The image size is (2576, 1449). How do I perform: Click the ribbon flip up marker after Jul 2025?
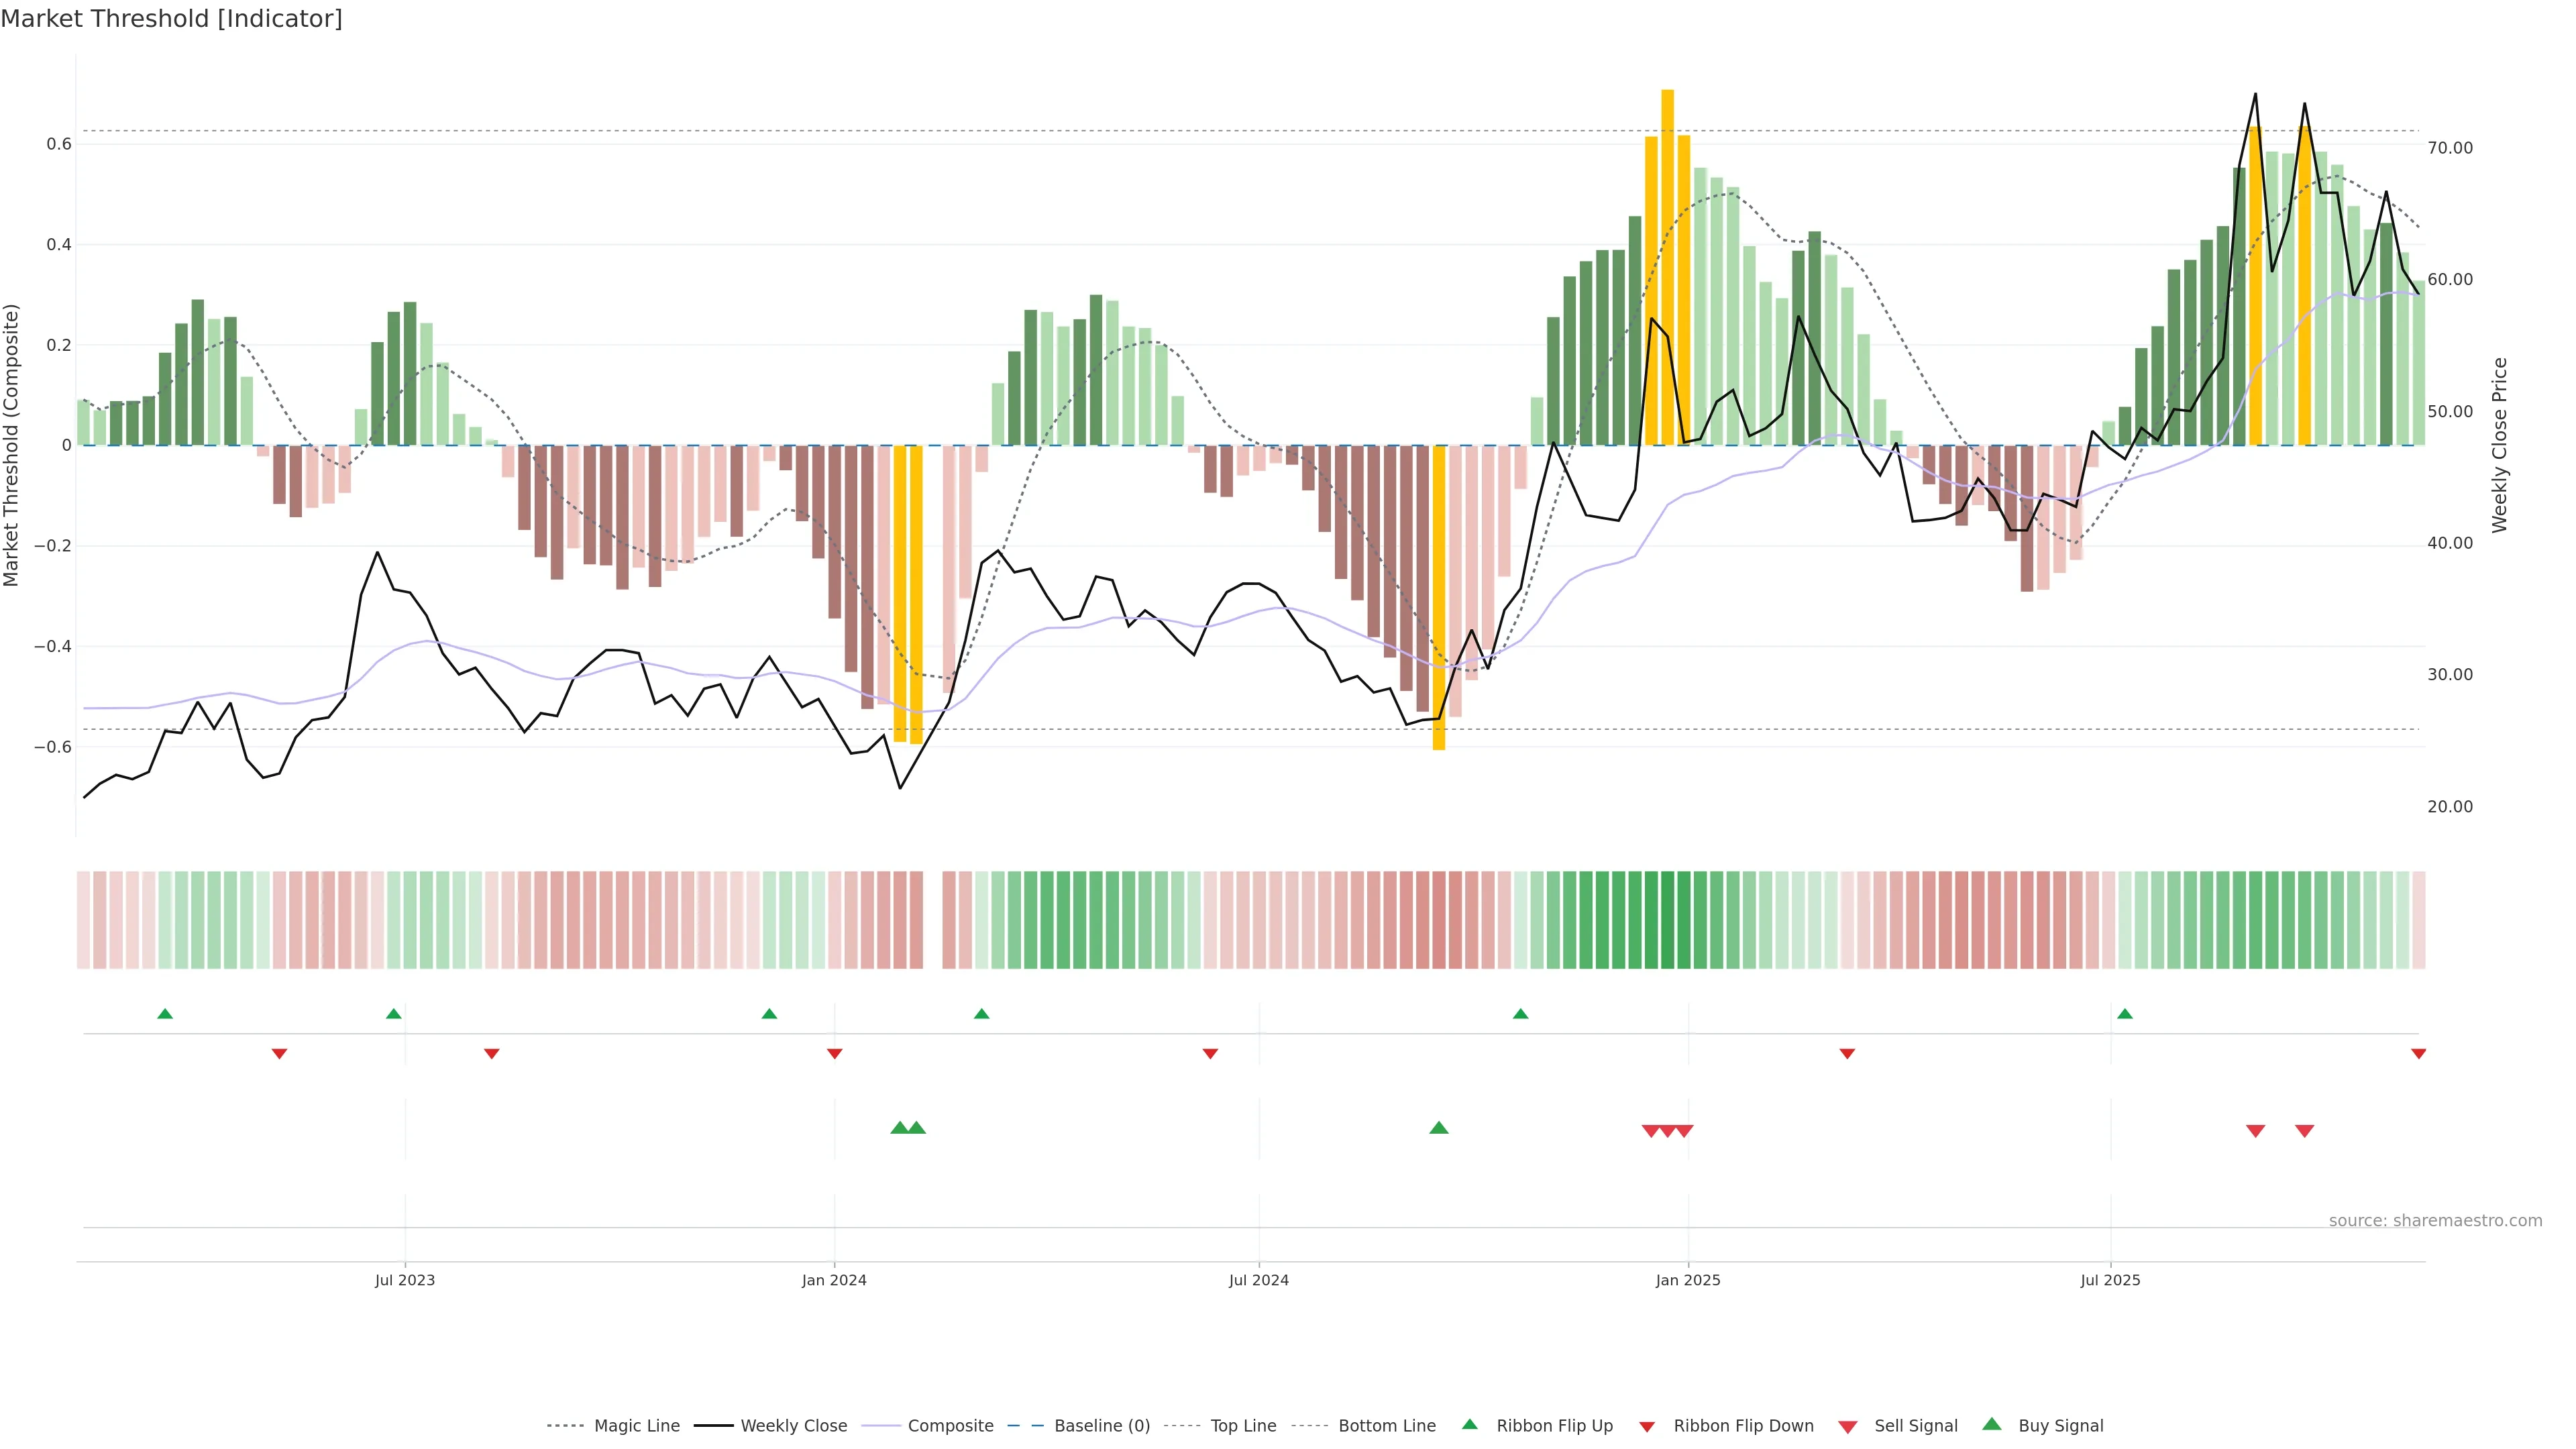(x=2124, y=1014)
